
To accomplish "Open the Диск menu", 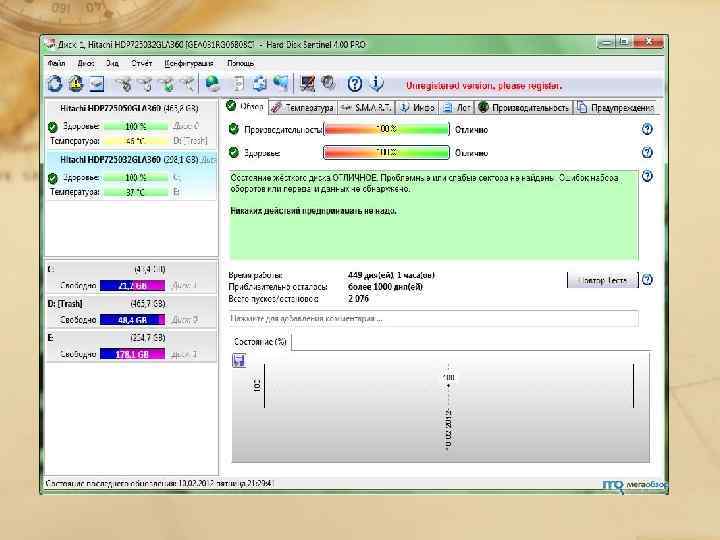I will coord(86,63).
